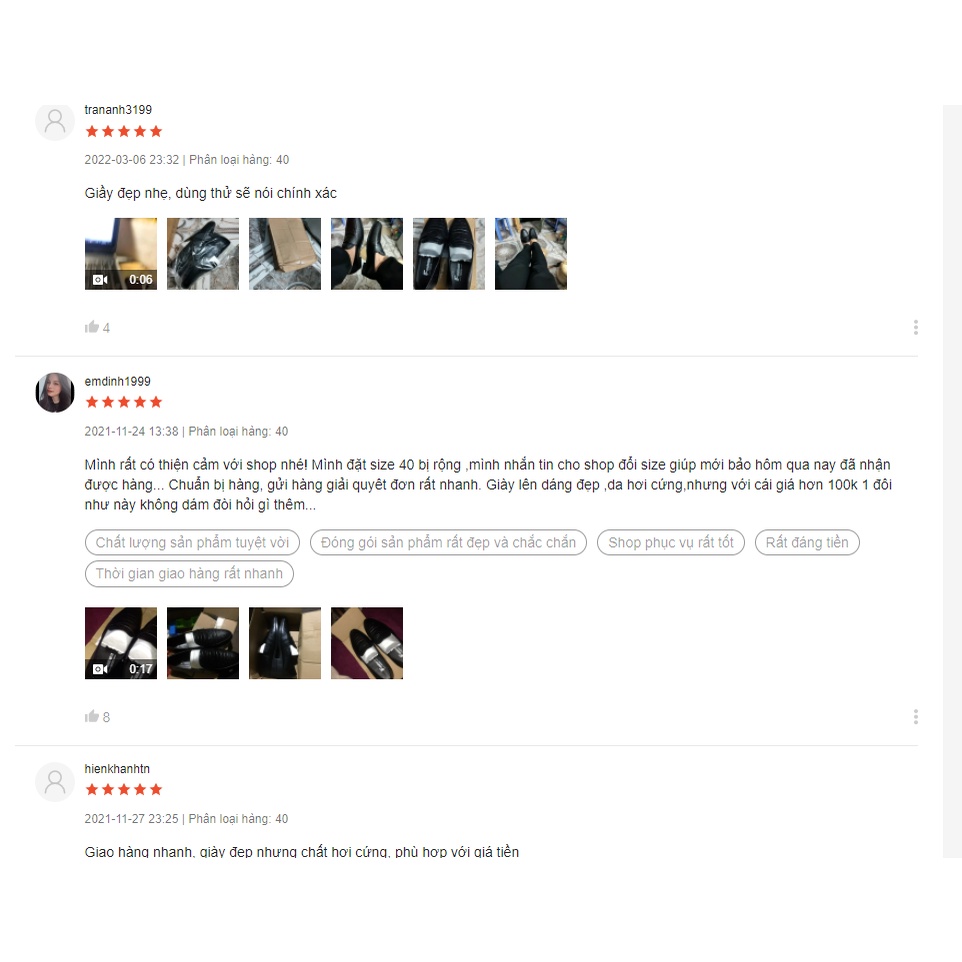The height and width of the screenshot is (962, 962).
Task: Like the review by emdinh1999
Action: 91,716
